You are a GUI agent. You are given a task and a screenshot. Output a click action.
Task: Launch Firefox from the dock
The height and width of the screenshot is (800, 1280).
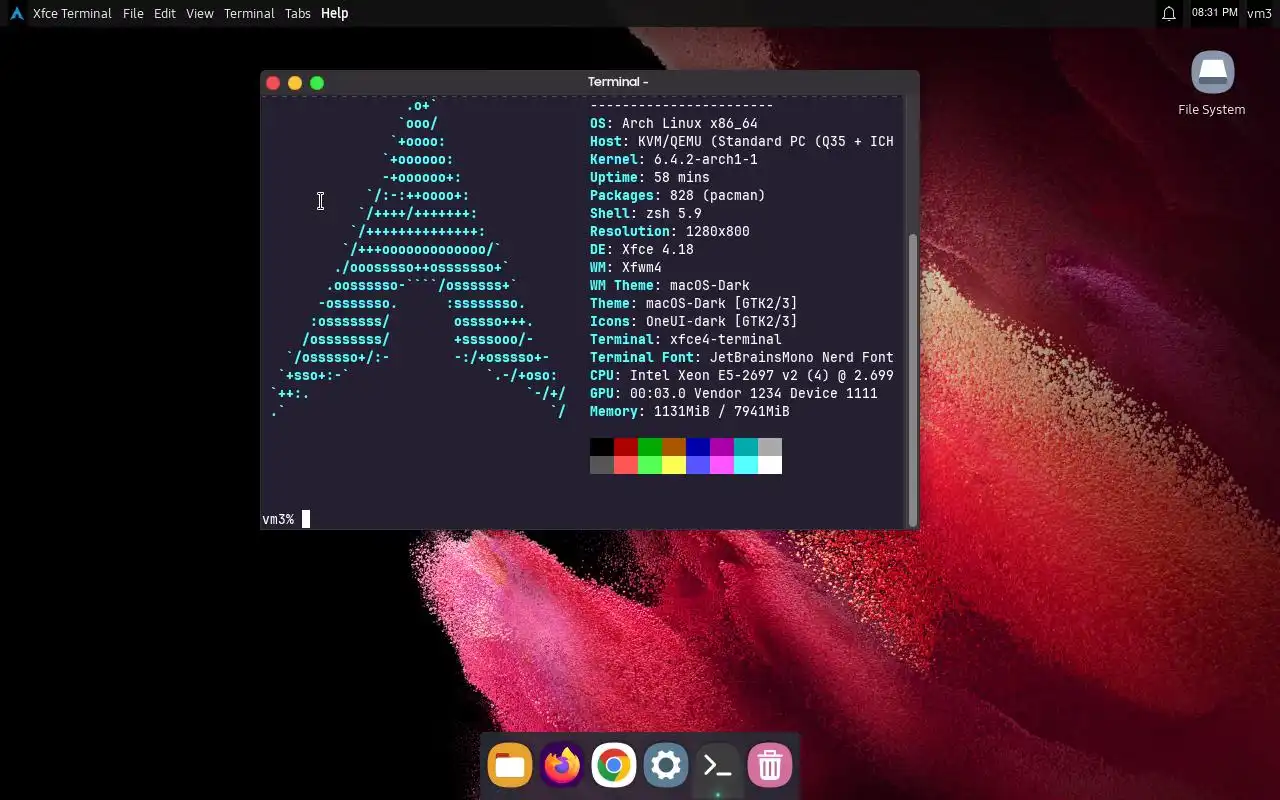[562, 766]
